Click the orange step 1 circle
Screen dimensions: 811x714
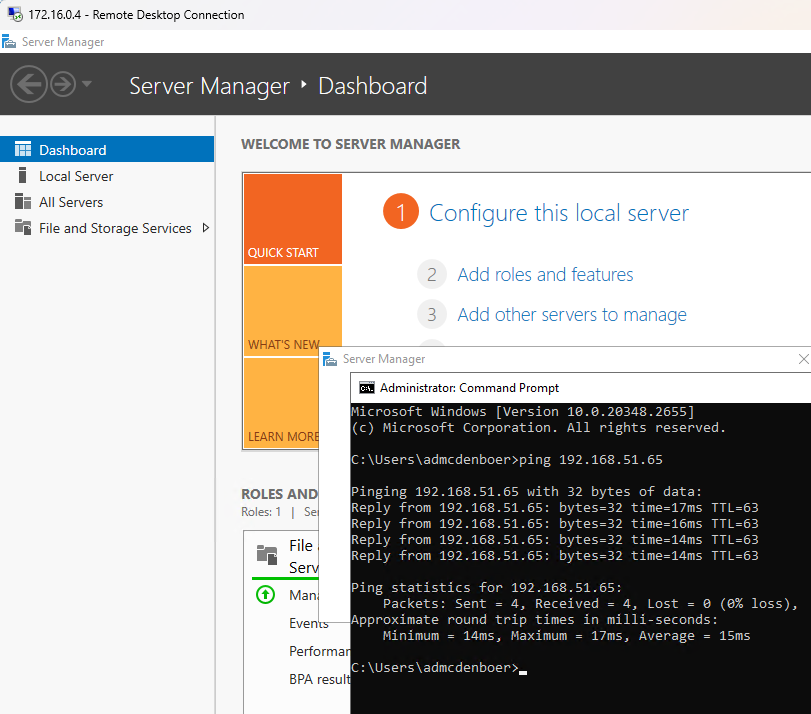[401, 211]
